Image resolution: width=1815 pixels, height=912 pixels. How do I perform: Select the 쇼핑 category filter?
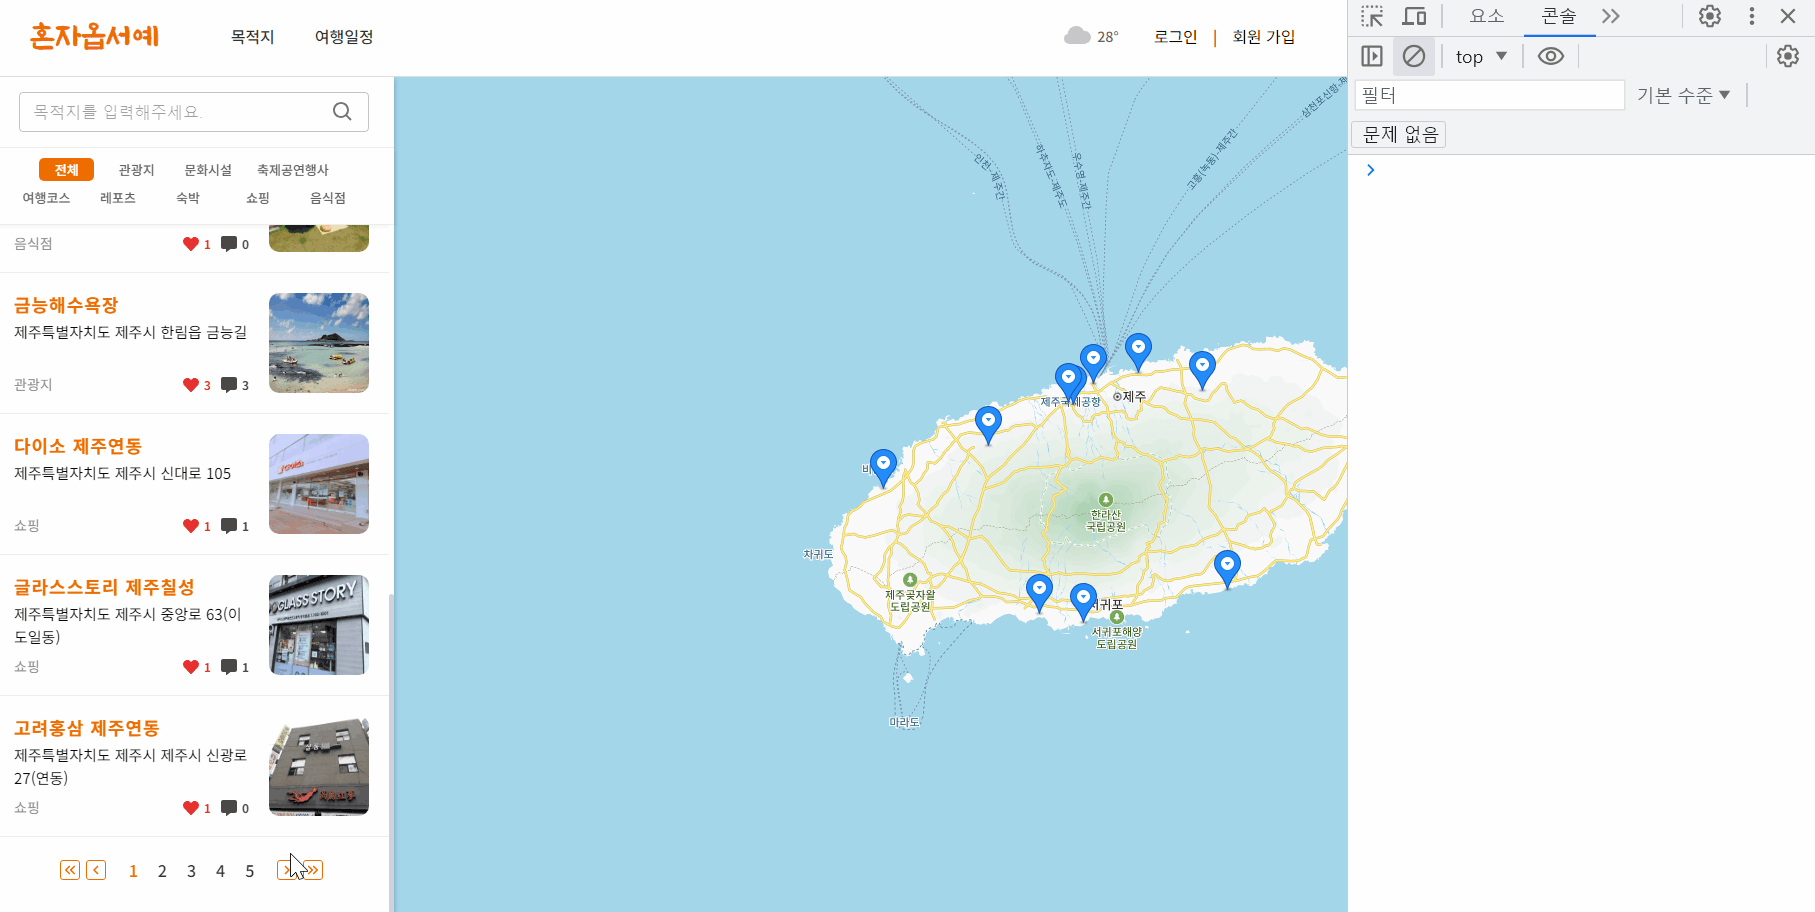[x=258, y=198]
